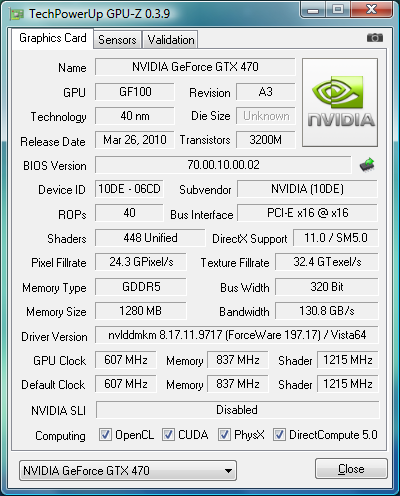Click the Default Clock row Shader field 1215 MHz
The image size is (400, 496).
click(x=348, y=384)
